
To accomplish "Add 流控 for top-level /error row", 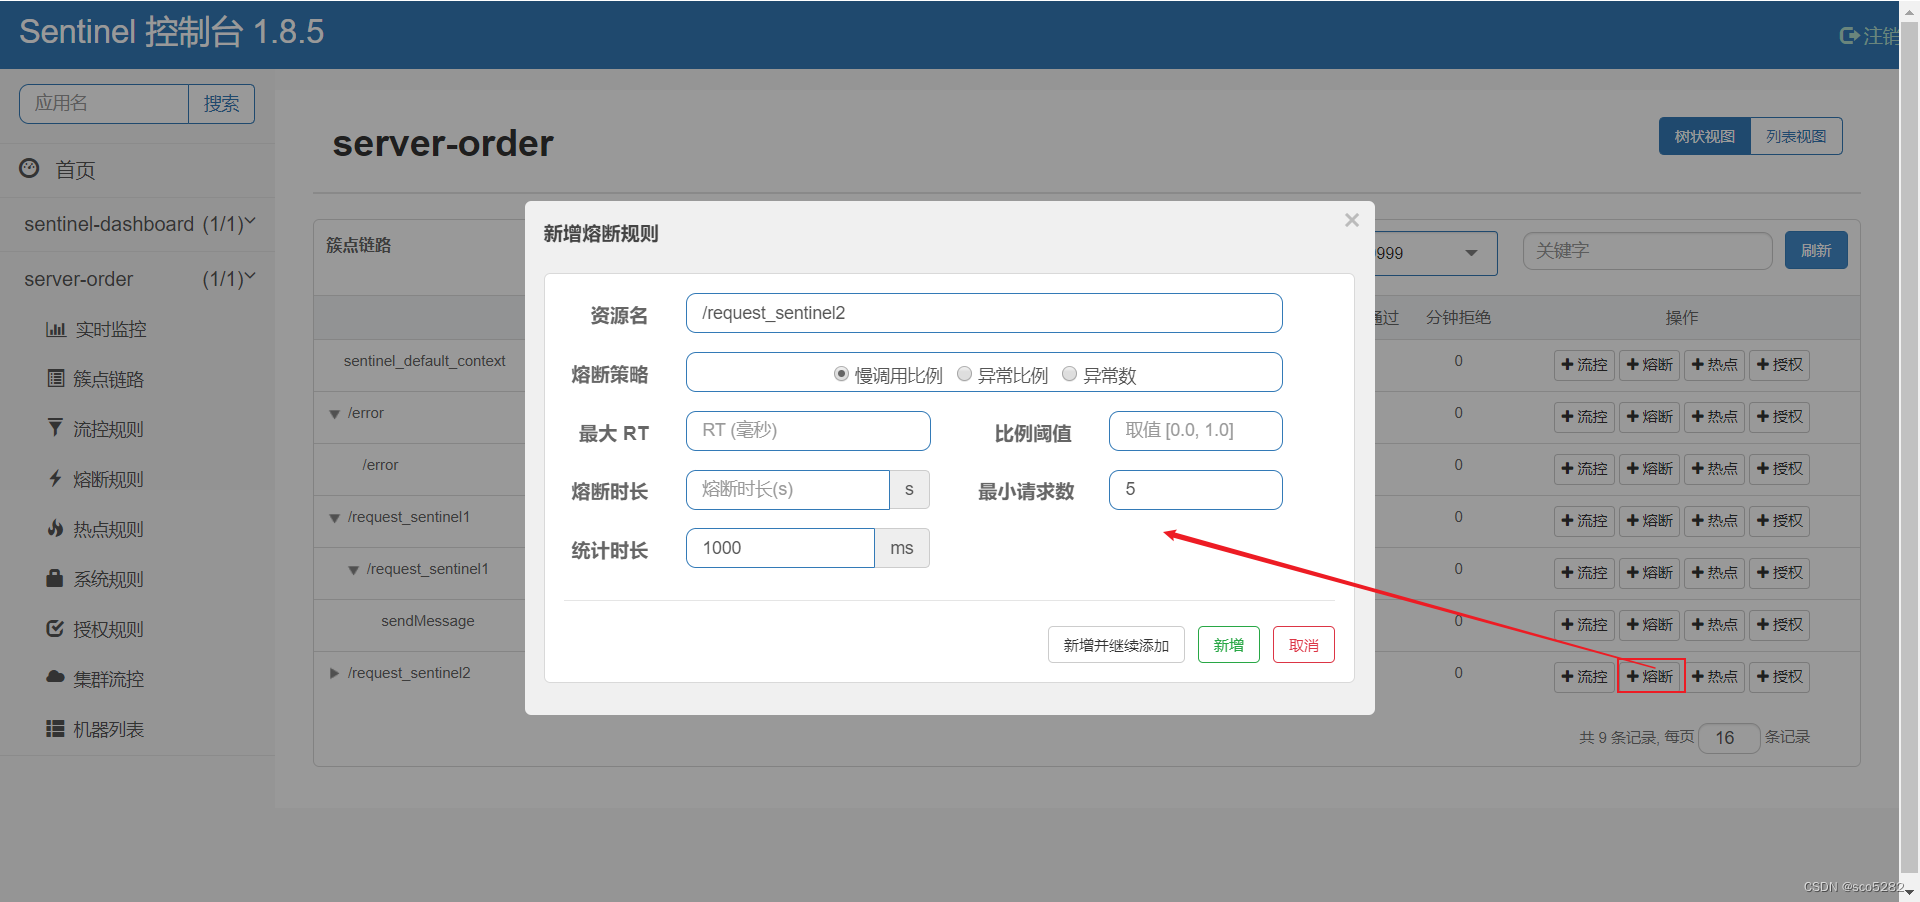I will 1584,417.
